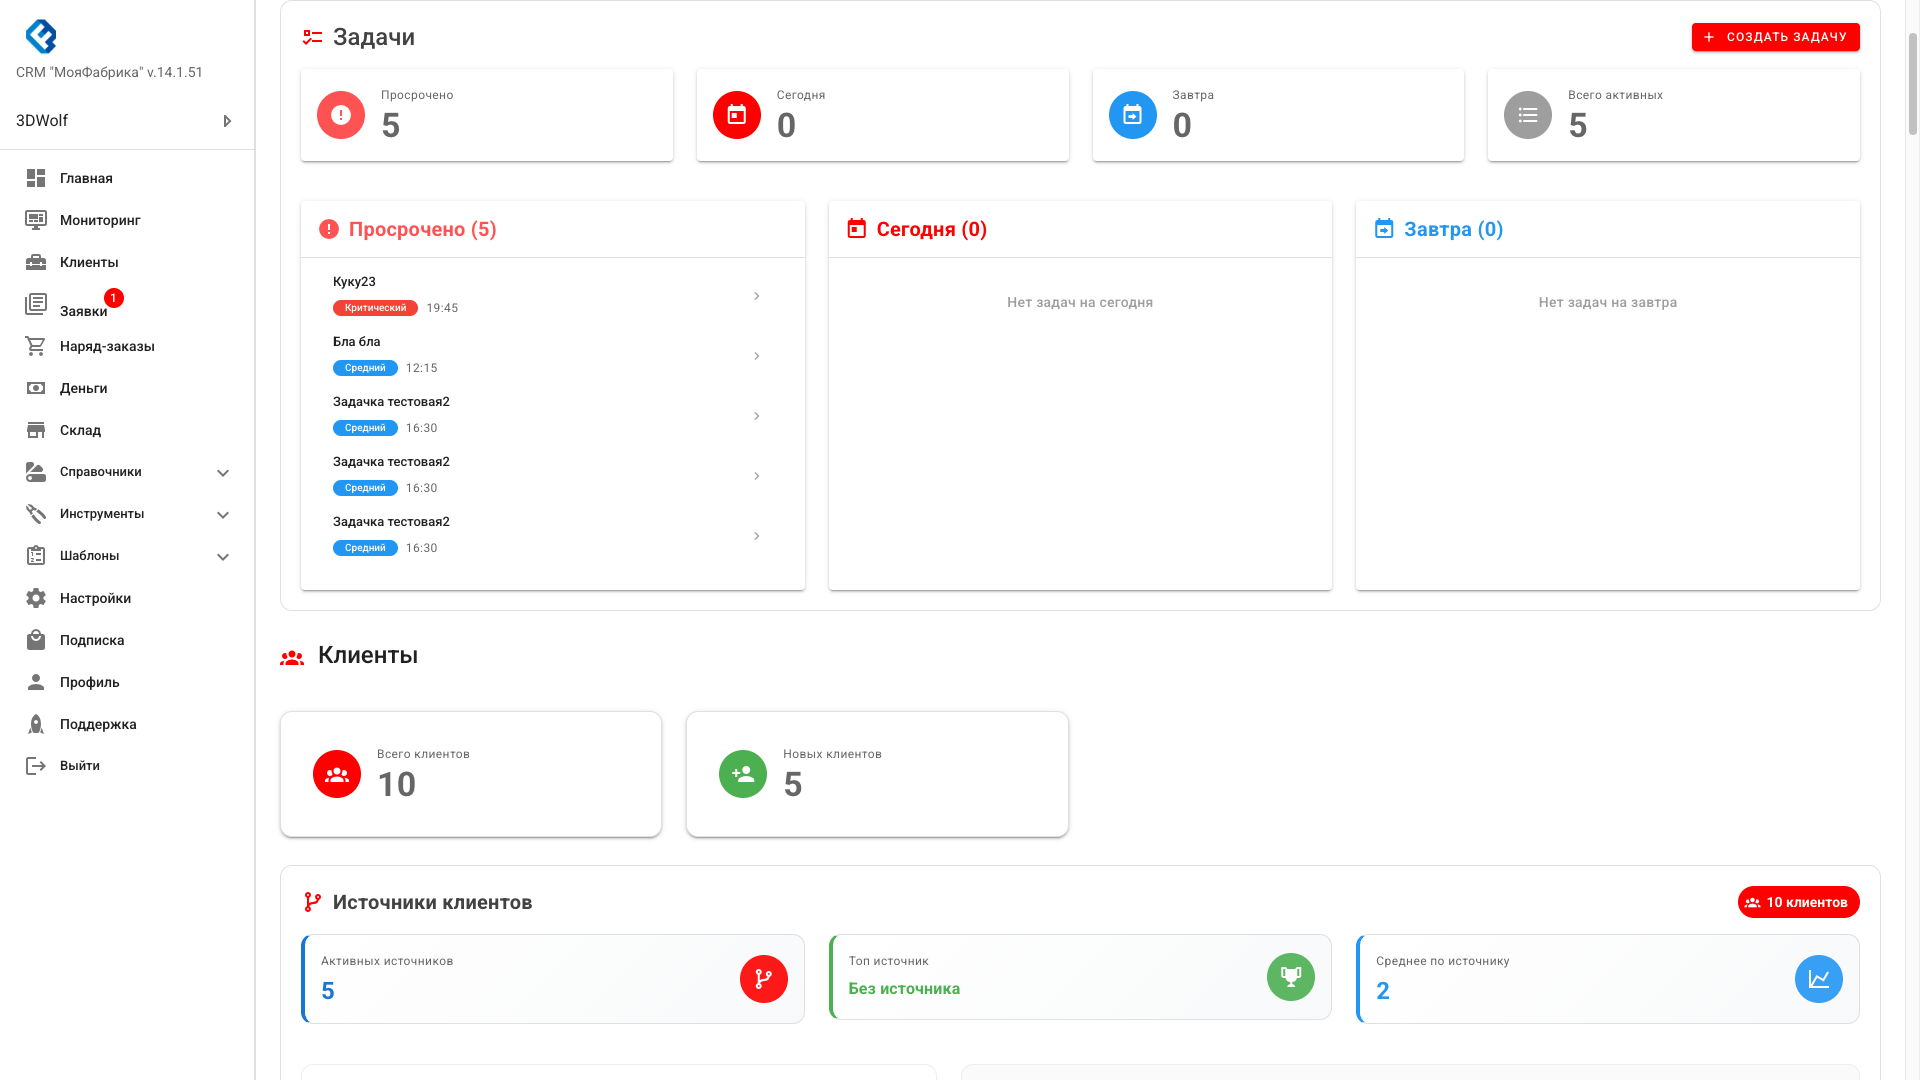Open Monitoring via its sidebar monitor icon
1920x1080 pixels.
[x=36, y=220]
